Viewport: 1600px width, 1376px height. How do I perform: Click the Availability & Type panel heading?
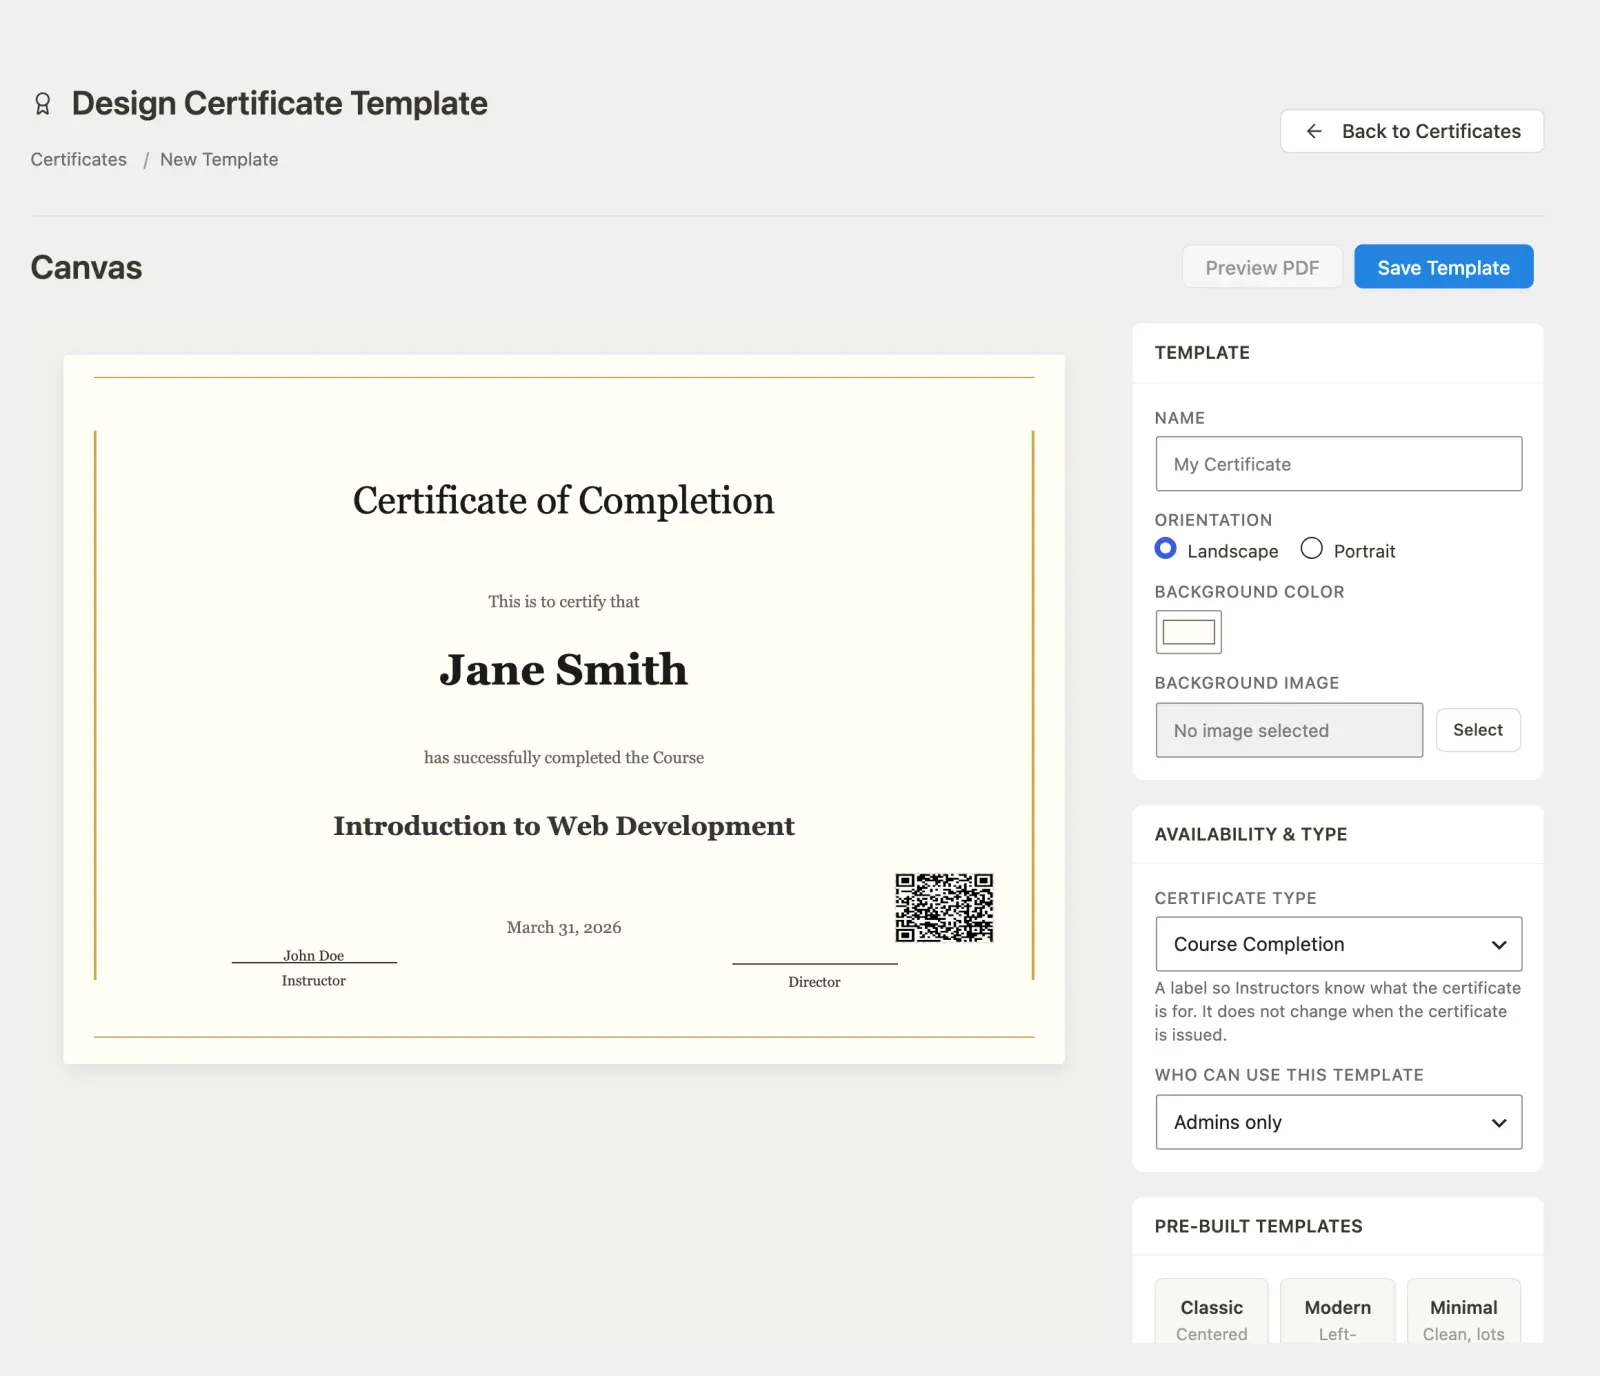point(1251,834)
